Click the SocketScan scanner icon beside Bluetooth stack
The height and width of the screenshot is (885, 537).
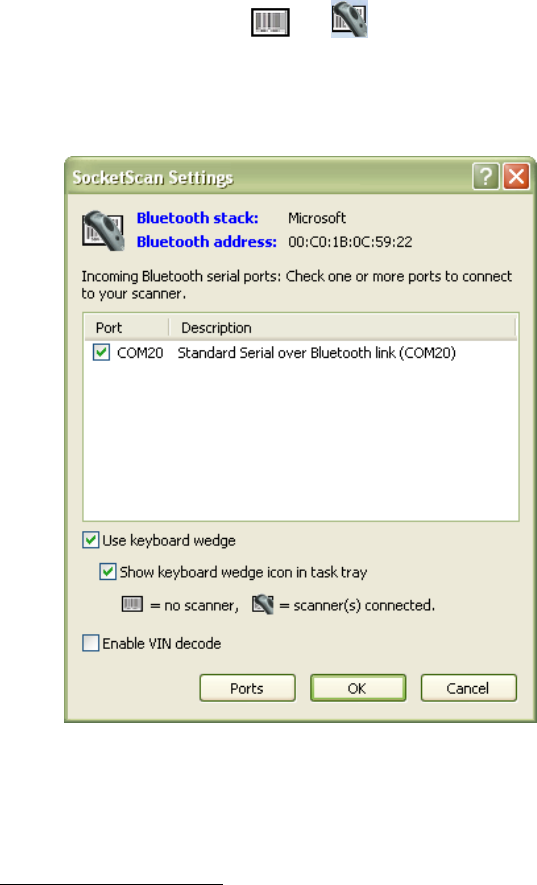pyautogui.click(x=103, y=230)
